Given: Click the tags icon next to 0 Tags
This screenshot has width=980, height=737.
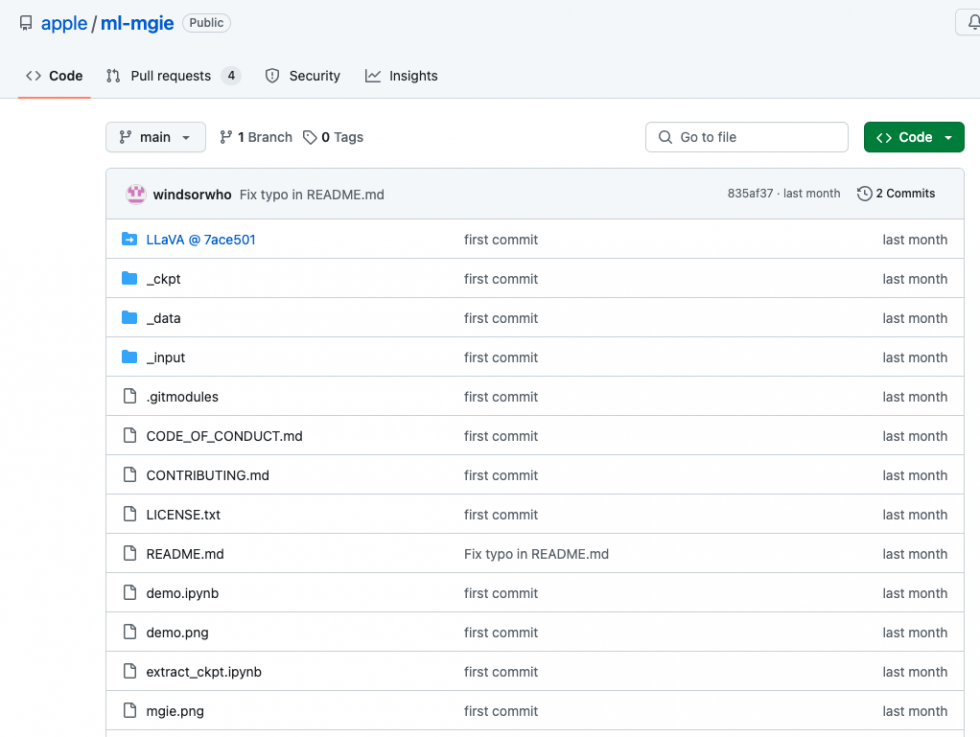Looking at the screenshot, I should 310,137.
